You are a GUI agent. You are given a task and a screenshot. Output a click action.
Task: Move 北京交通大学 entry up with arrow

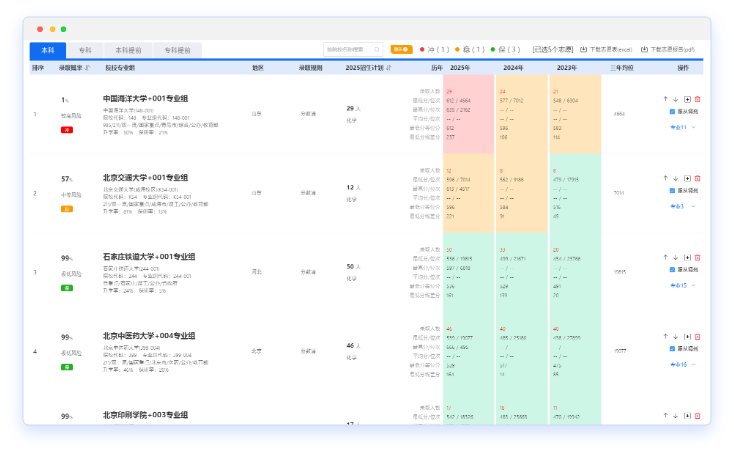(x=665, y=177)
